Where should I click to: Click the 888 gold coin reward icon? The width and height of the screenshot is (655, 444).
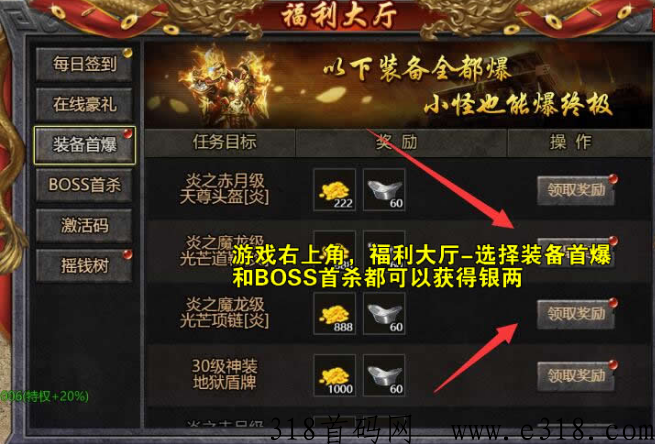(x=335, y=313)
